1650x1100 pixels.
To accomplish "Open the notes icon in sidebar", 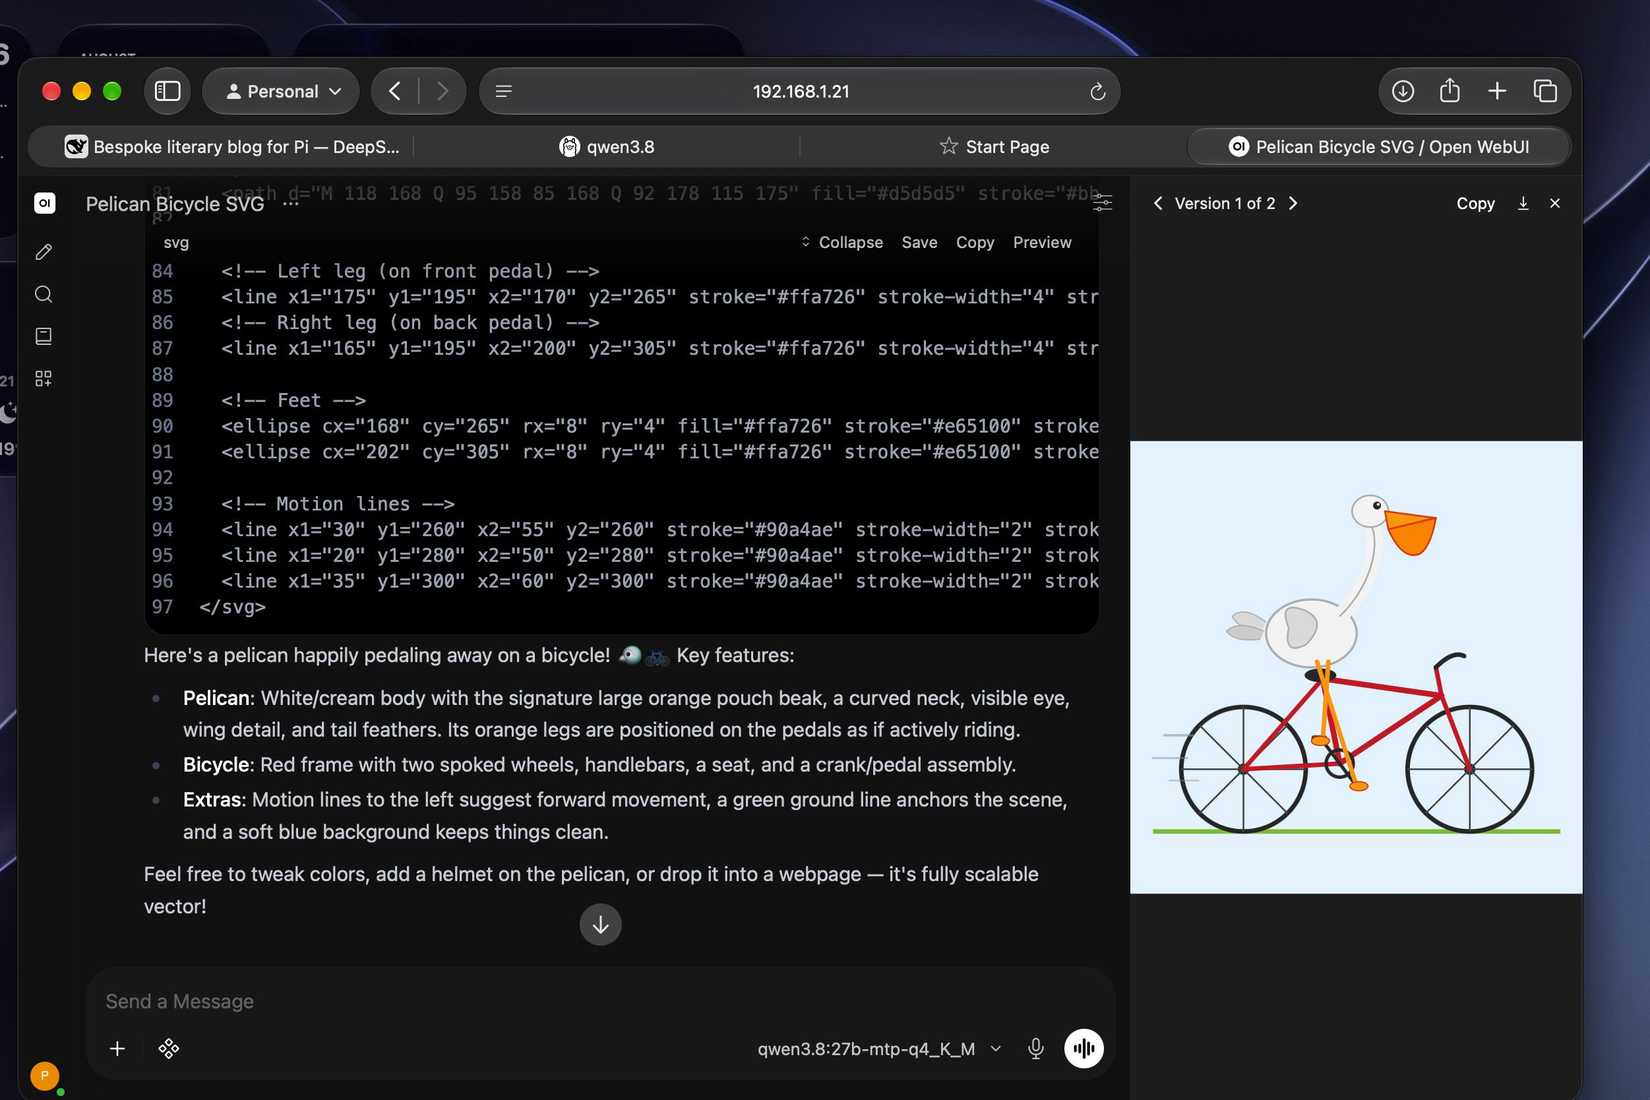I will tap(43, 336).
